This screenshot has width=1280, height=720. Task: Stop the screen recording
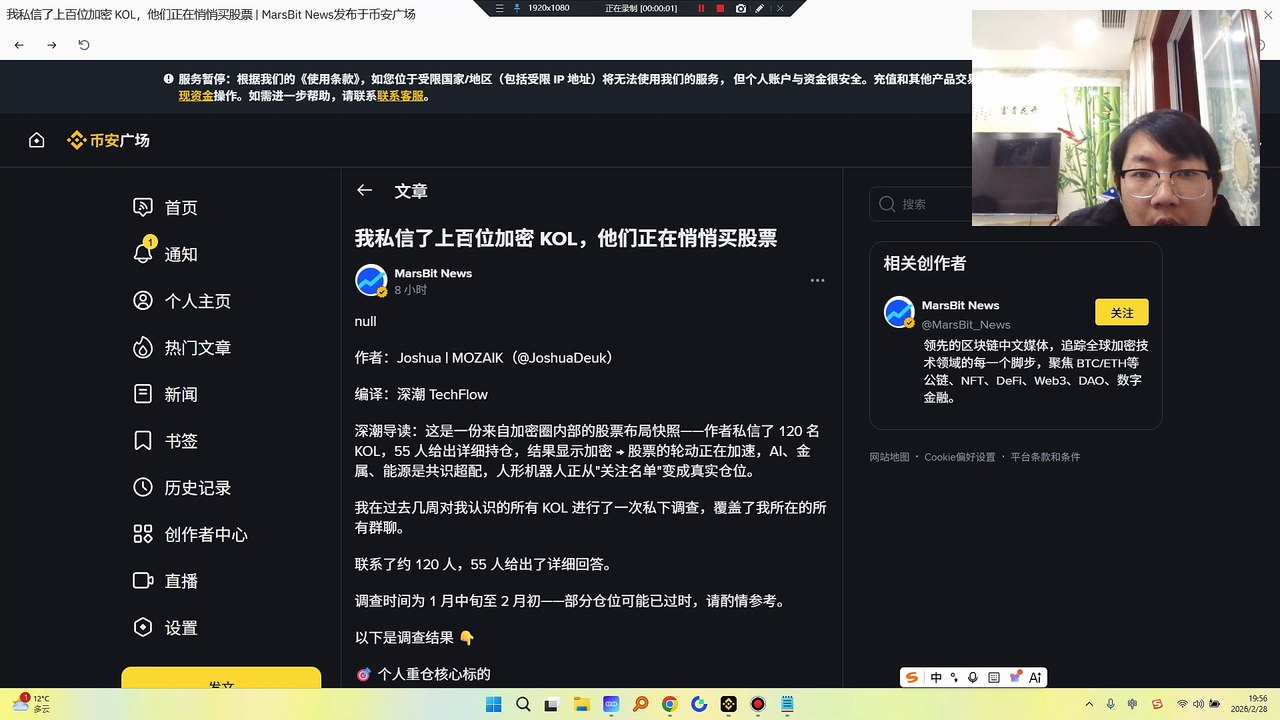click(x=720, y=8)
